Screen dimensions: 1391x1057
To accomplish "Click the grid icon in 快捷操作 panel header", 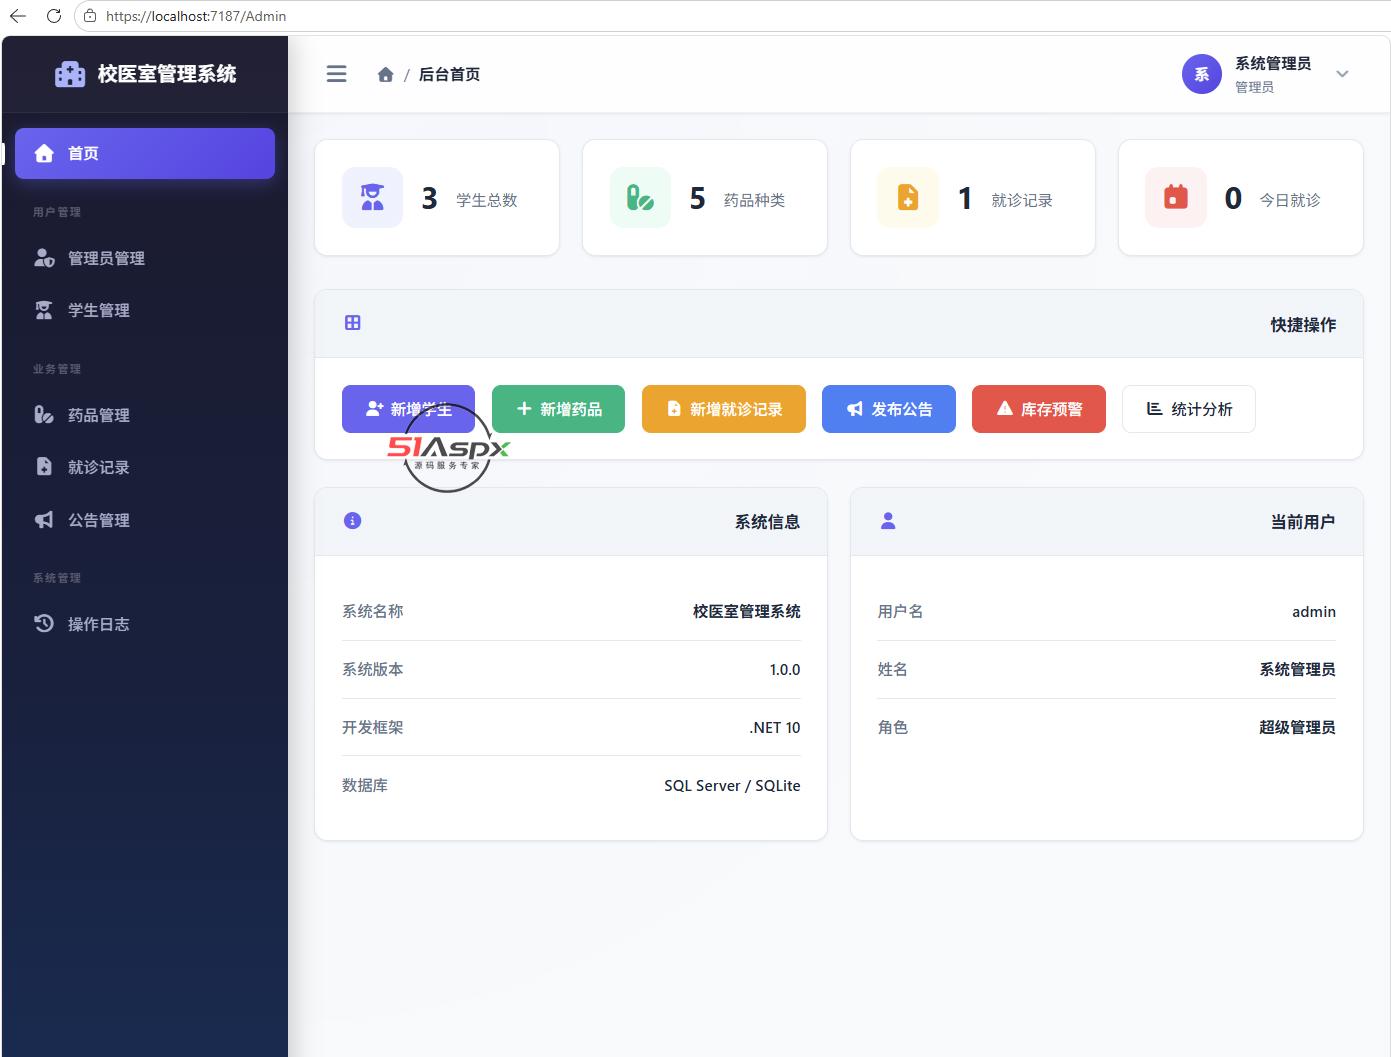I will point(353,323).
